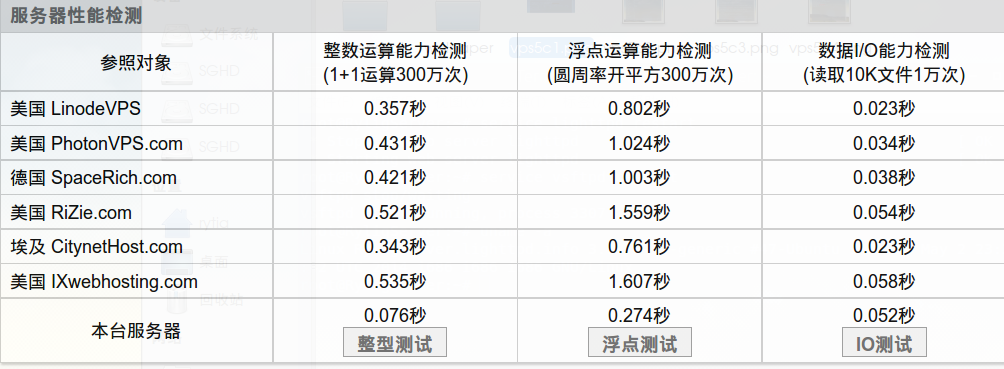Click this server's 0.076秒 integer result
The width and height of the screenshot is (1004, 369).
395,315
